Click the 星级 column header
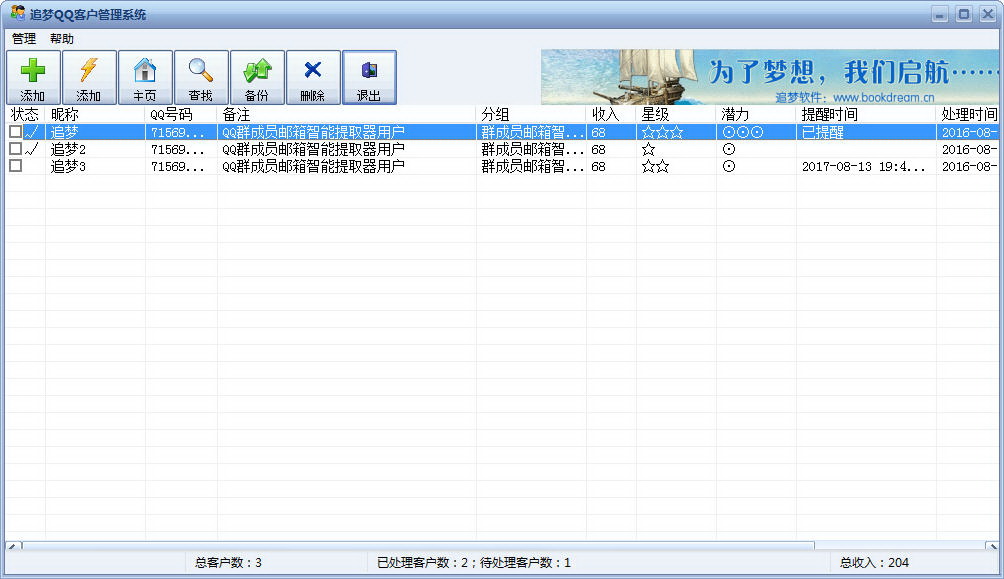The width and height of the screenshot is (1004, 579). tap(676, 115)
